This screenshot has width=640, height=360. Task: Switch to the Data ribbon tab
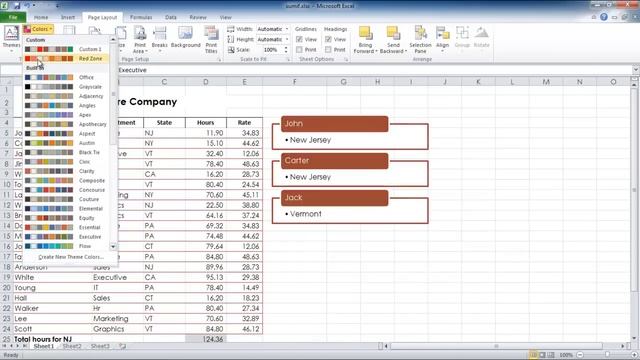coord(171,18)
